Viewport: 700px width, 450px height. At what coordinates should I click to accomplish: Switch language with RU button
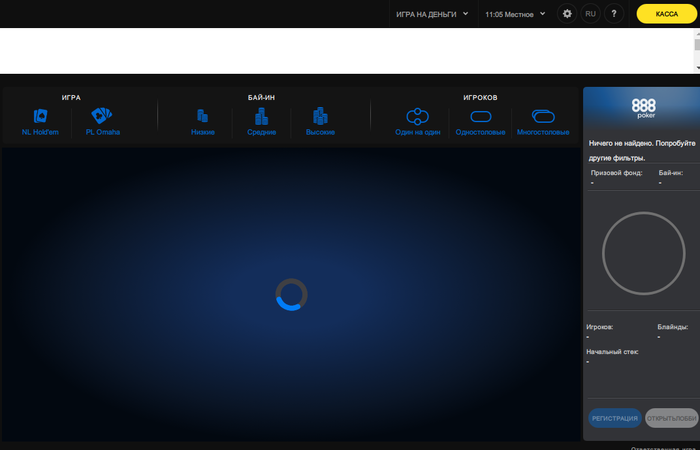point(590,14)
